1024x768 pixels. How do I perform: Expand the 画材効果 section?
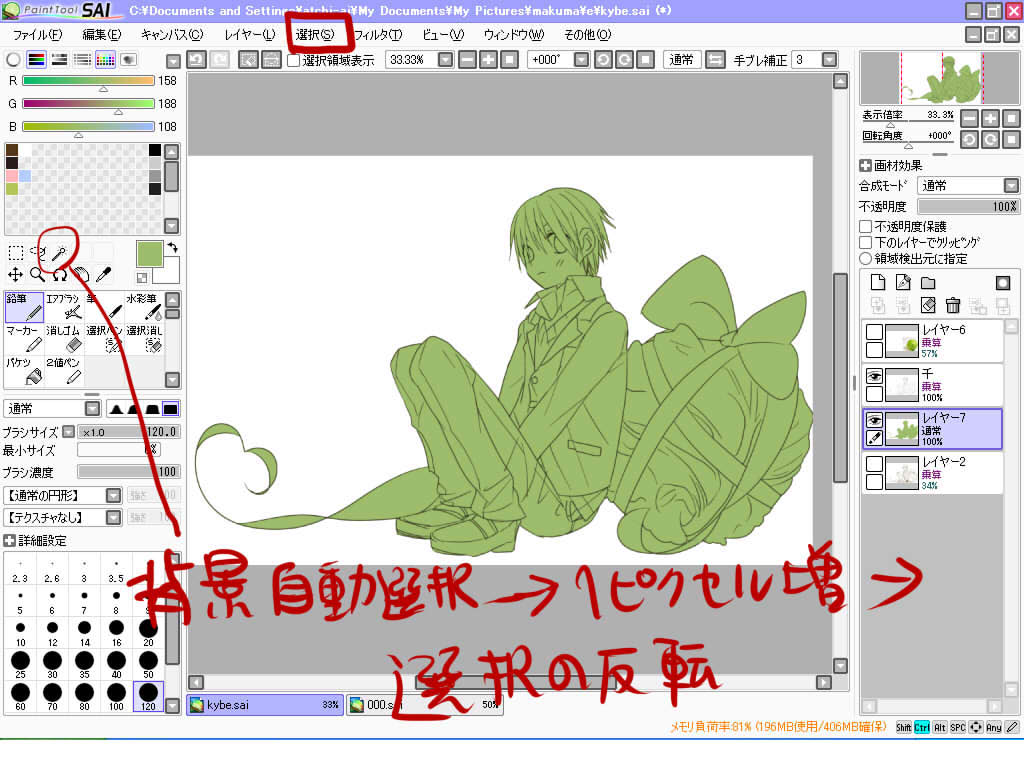coord(865,166)
